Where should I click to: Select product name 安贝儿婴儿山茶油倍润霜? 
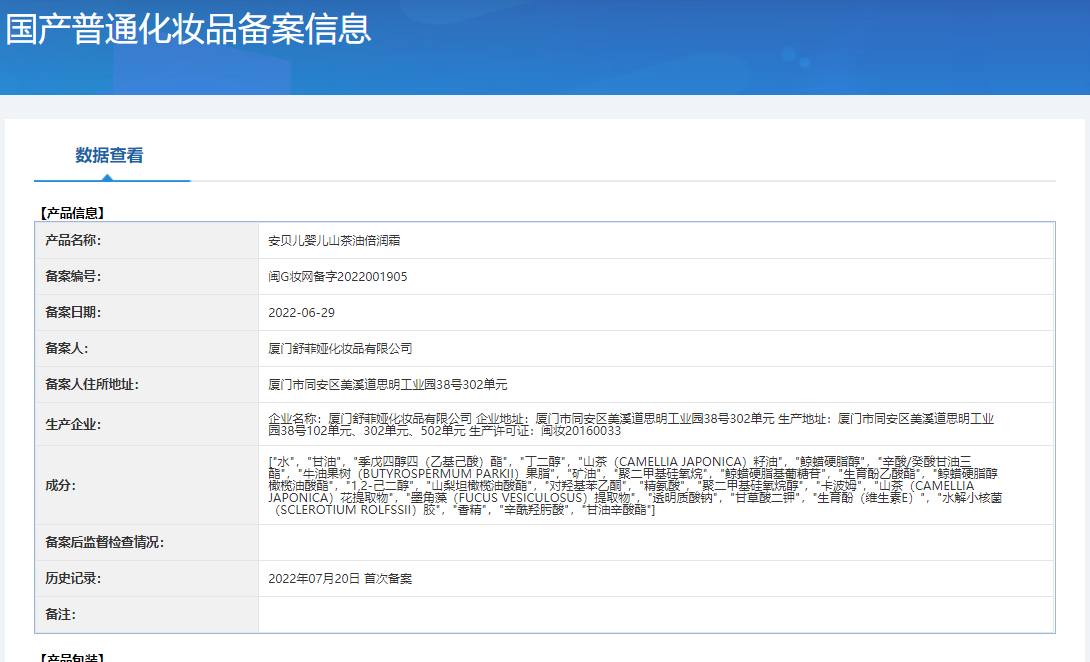(x=334, y=241)
